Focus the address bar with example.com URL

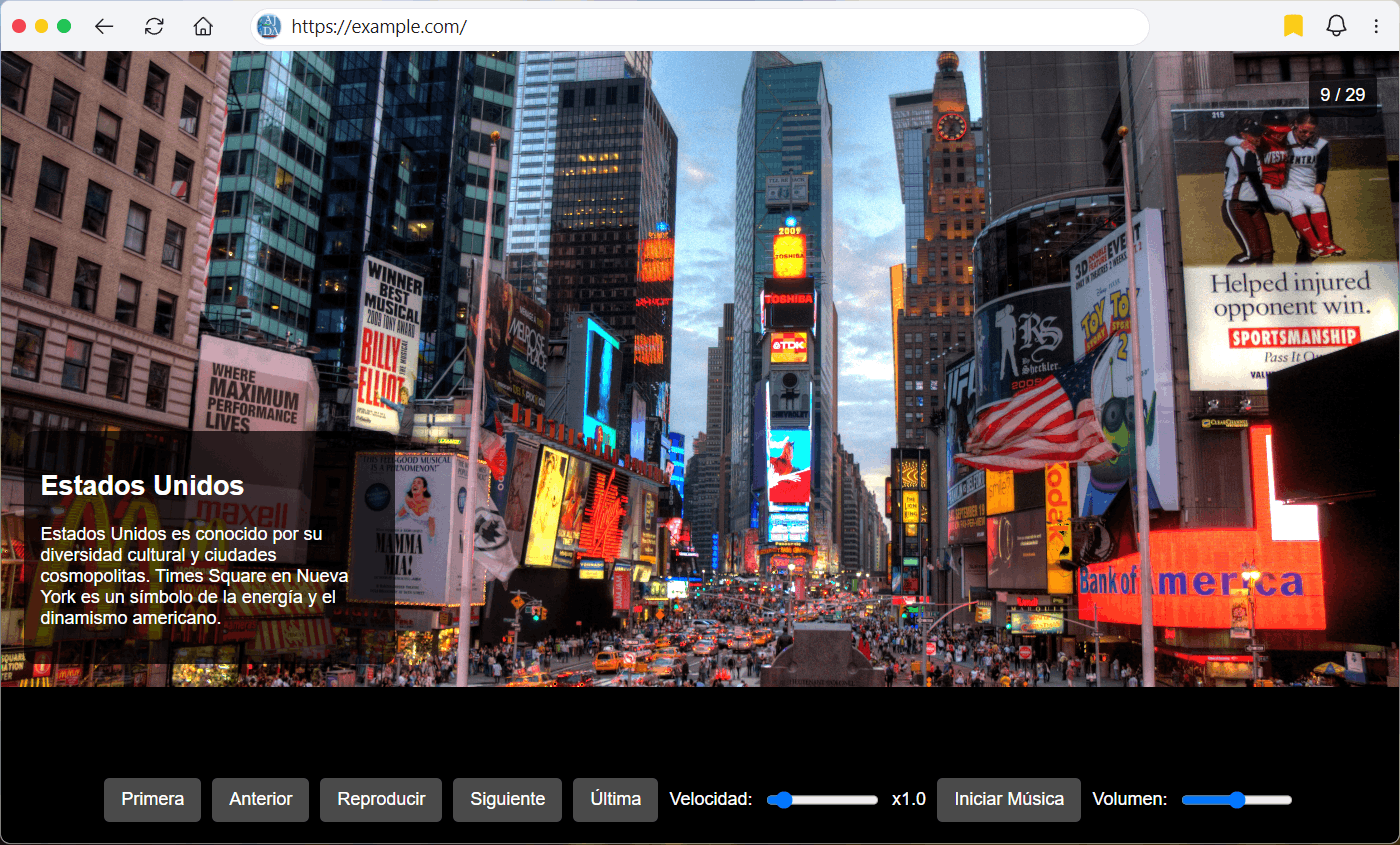pos(699,27)
